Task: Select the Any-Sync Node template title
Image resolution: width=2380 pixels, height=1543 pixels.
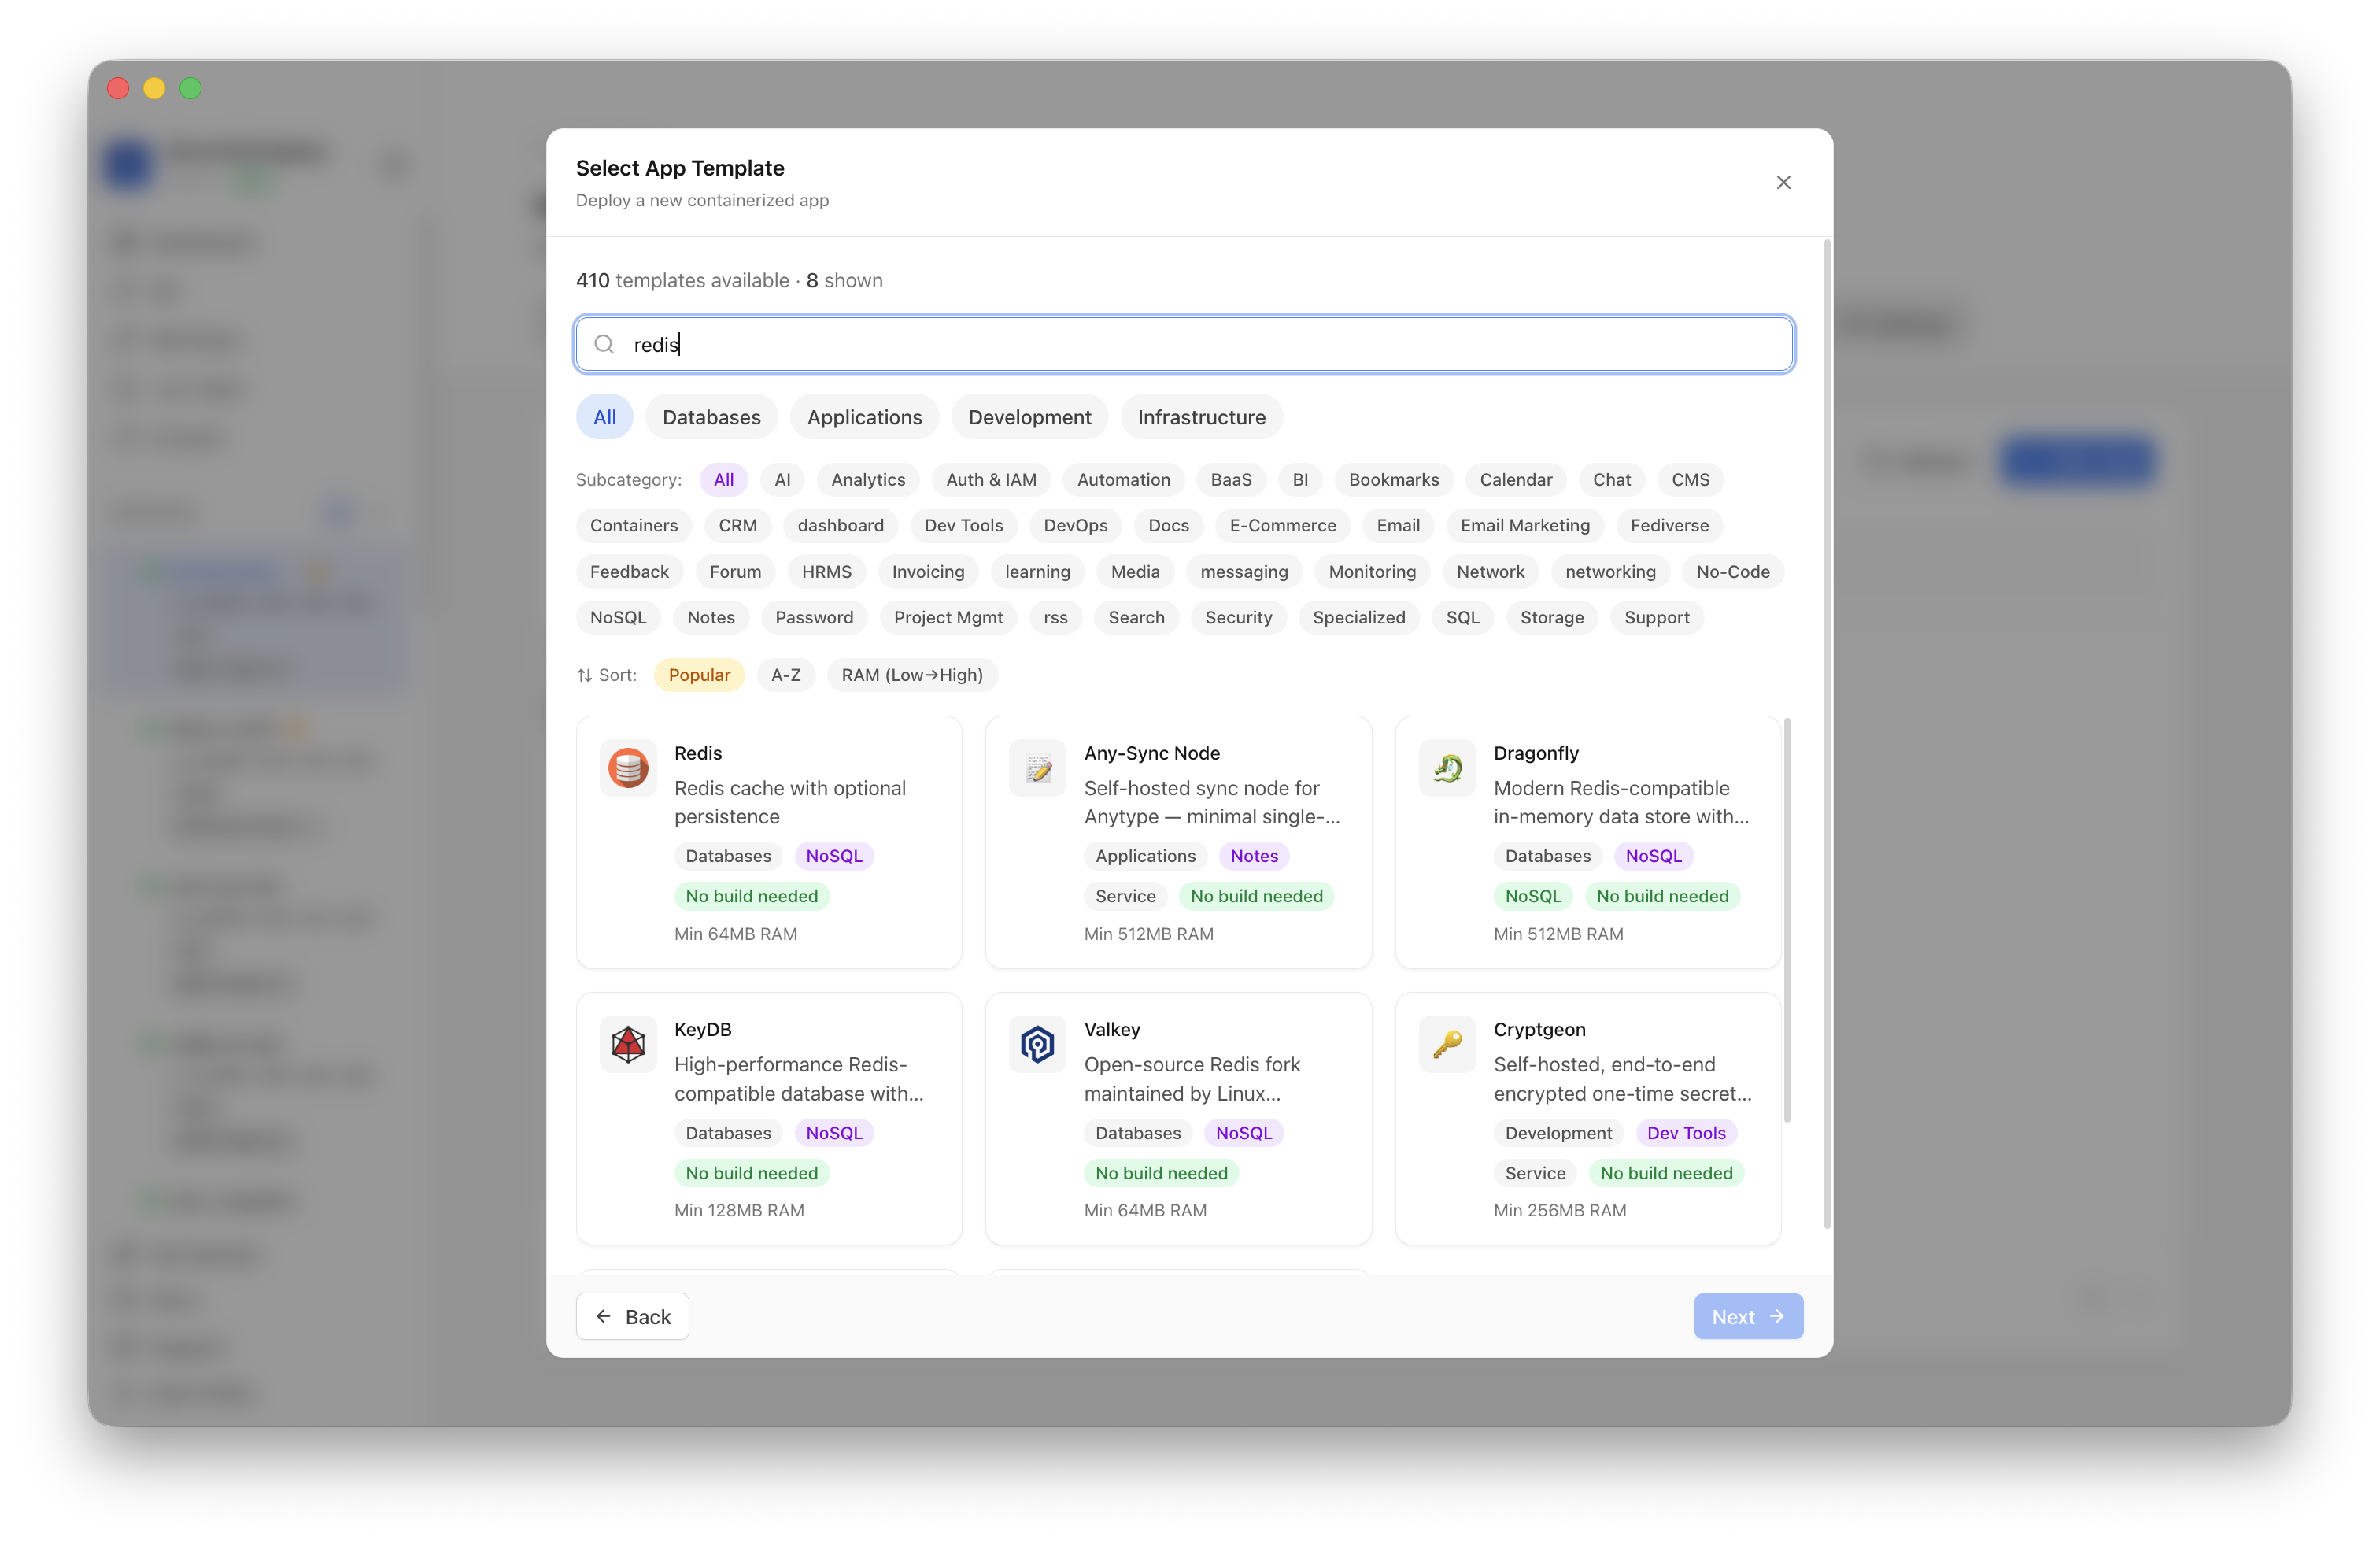Action: tap(1152, 753)
